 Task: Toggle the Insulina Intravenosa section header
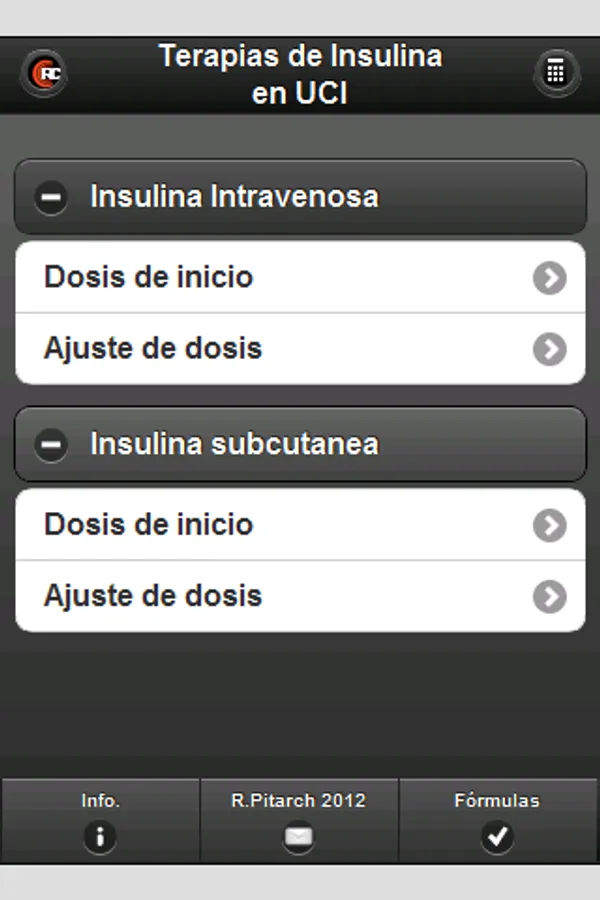300,197
